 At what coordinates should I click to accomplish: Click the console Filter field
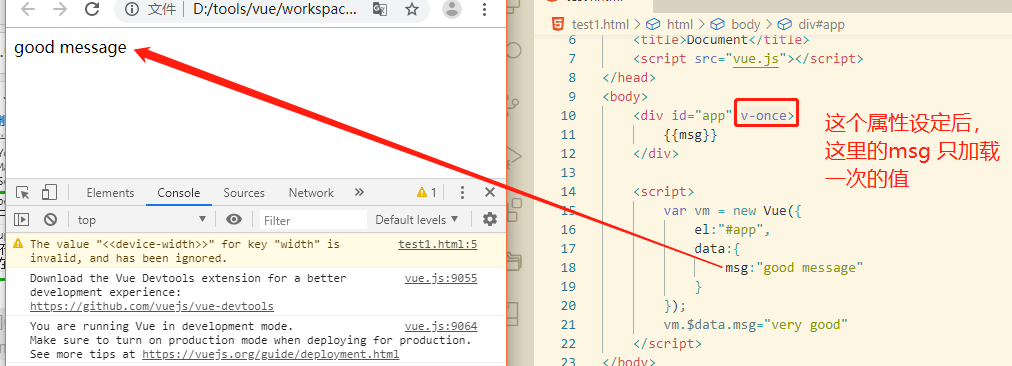(314, 220)
